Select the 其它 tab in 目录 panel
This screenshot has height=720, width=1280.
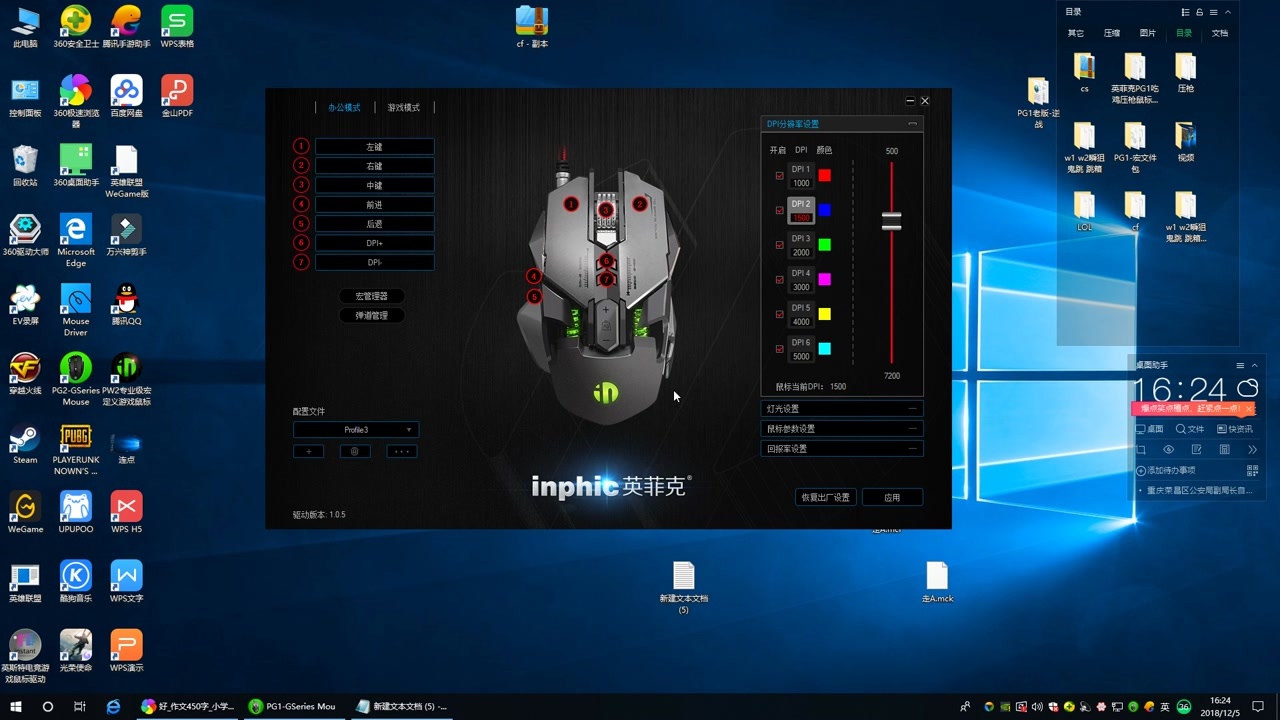pyautogui.click(x=1075, y=33)
